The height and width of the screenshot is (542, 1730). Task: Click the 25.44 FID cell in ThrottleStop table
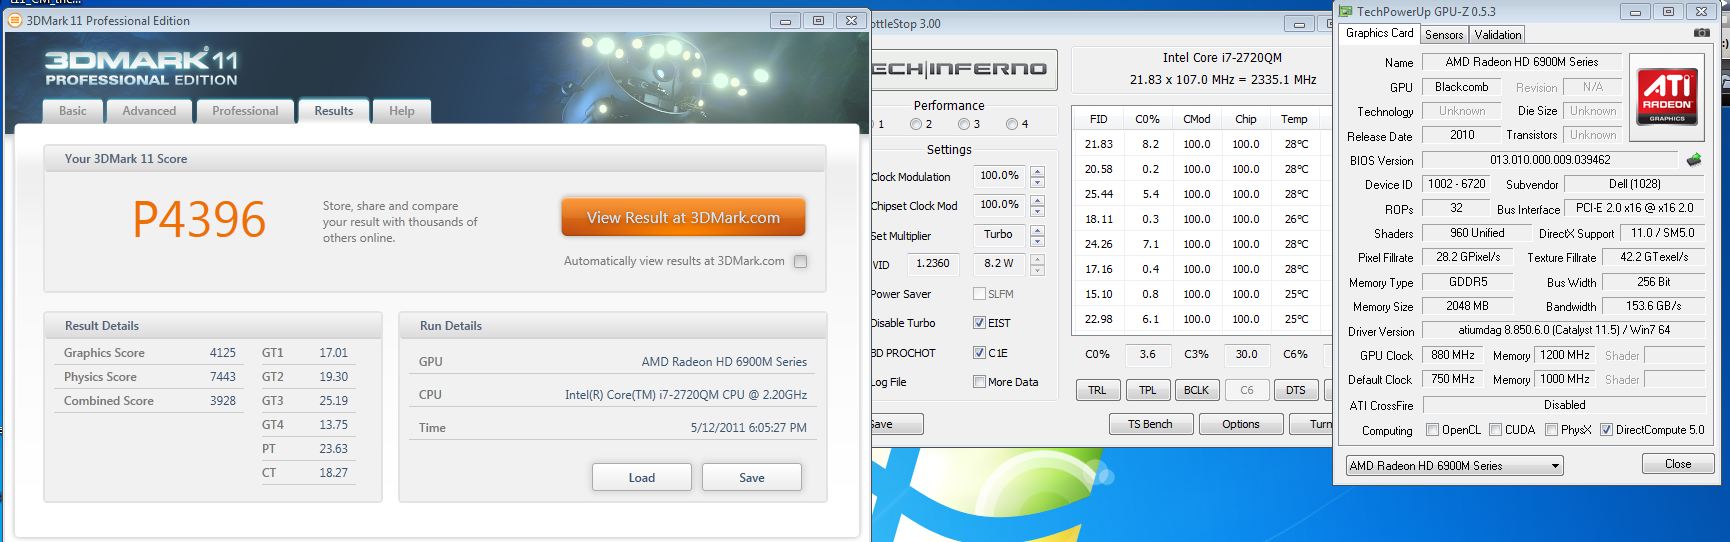pyautogui.click(x=1098, y=194)
